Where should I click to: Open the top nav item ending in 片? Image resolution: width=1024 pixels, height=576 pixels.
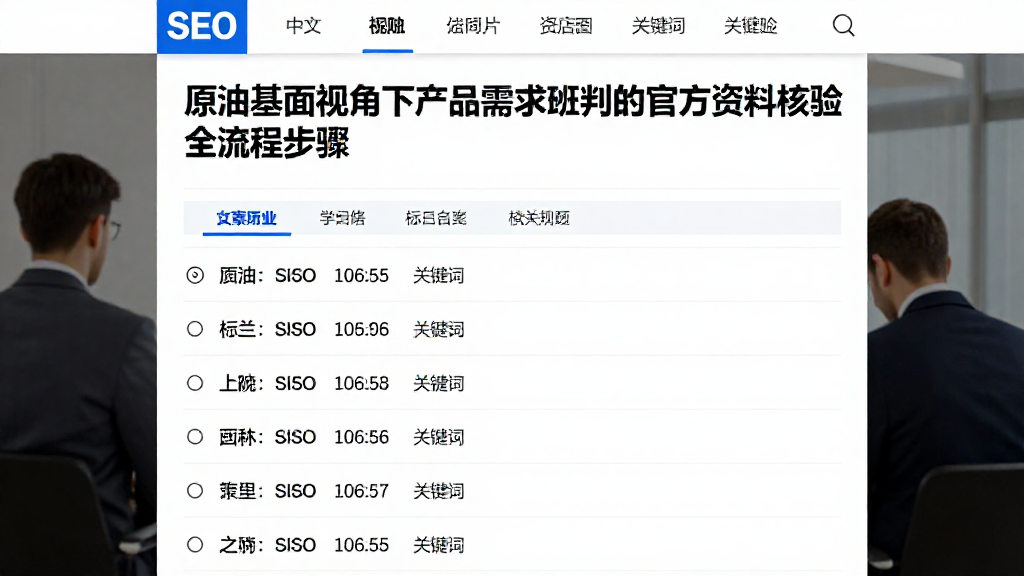(x=473, y=26)
